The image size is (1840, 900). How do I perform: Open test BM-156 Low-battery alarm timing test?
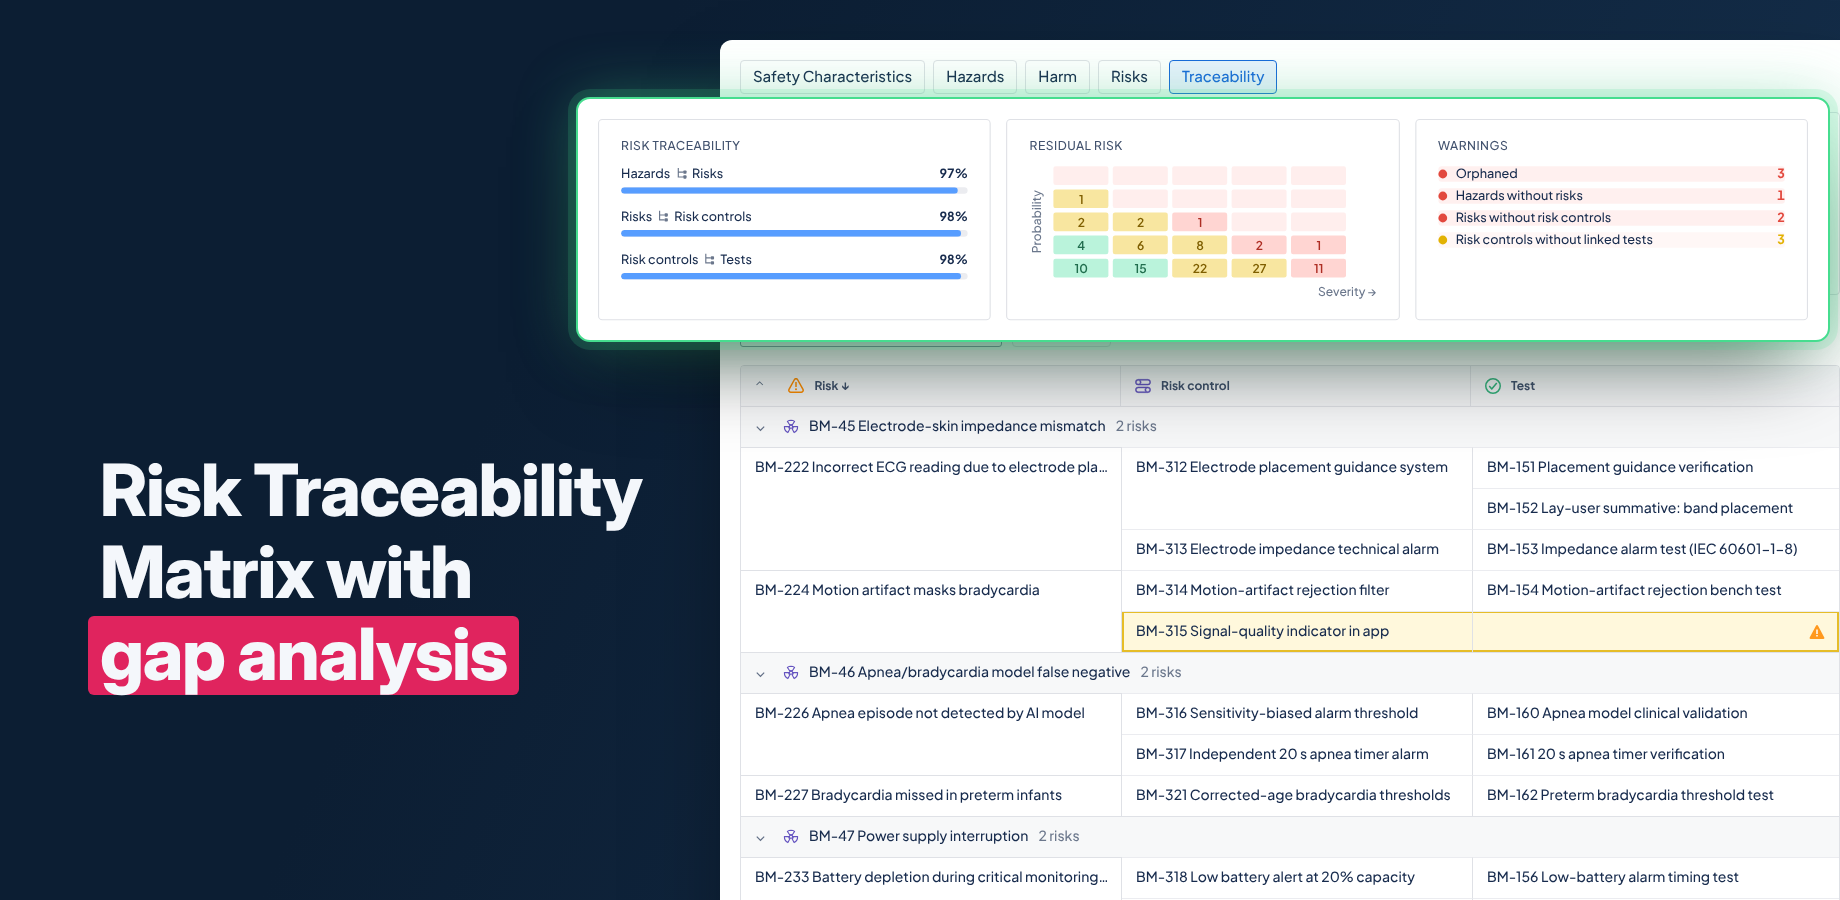[1613, 877]
